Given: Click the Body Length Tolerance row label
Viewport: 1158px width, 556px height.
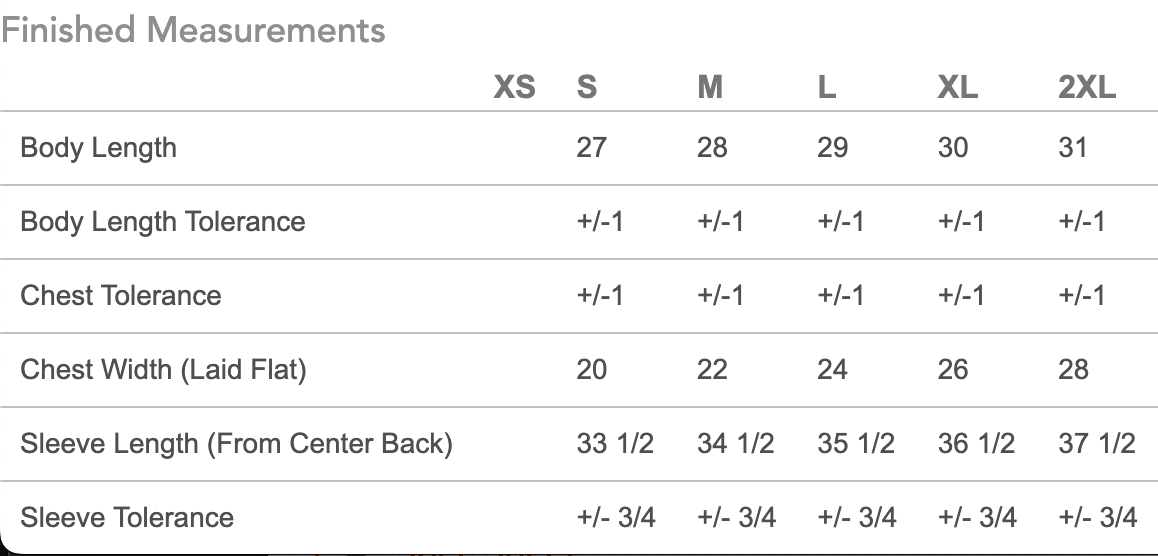Looking at the screenshot, I should [162, 222].
